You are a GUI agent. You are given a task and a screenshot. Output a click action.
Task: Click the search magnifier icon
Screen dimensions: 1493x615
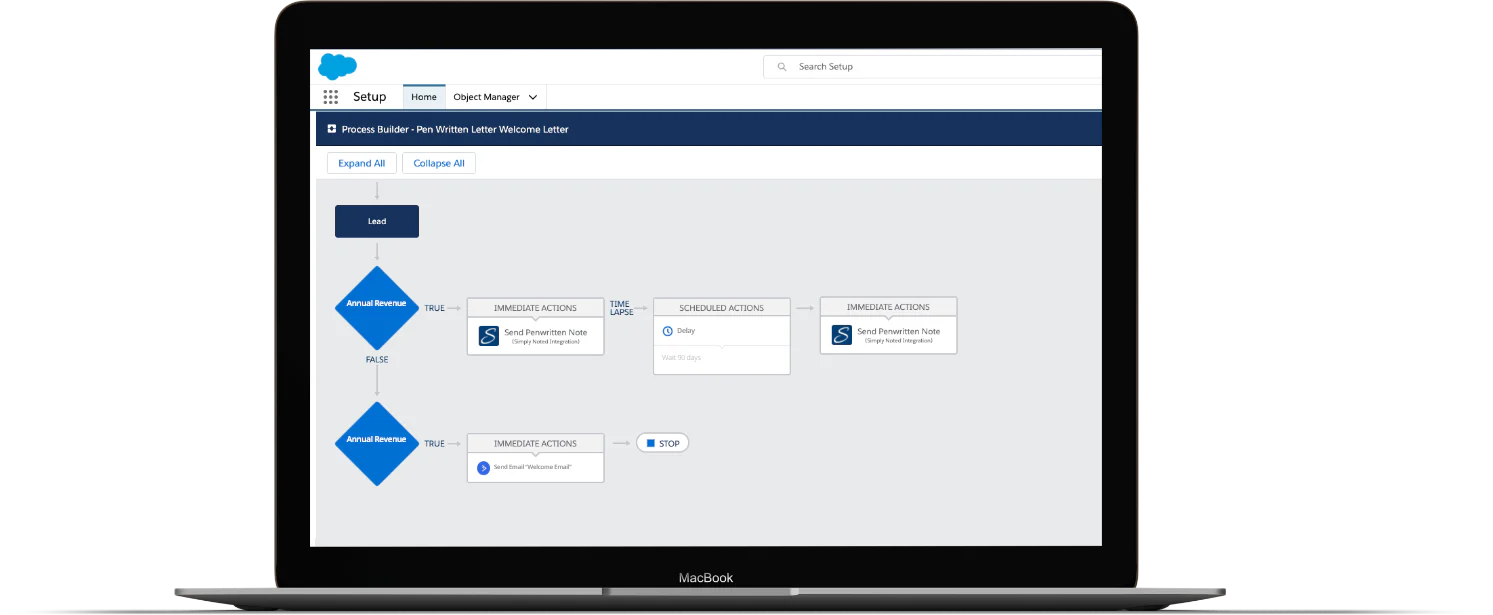tap(781, 67)
